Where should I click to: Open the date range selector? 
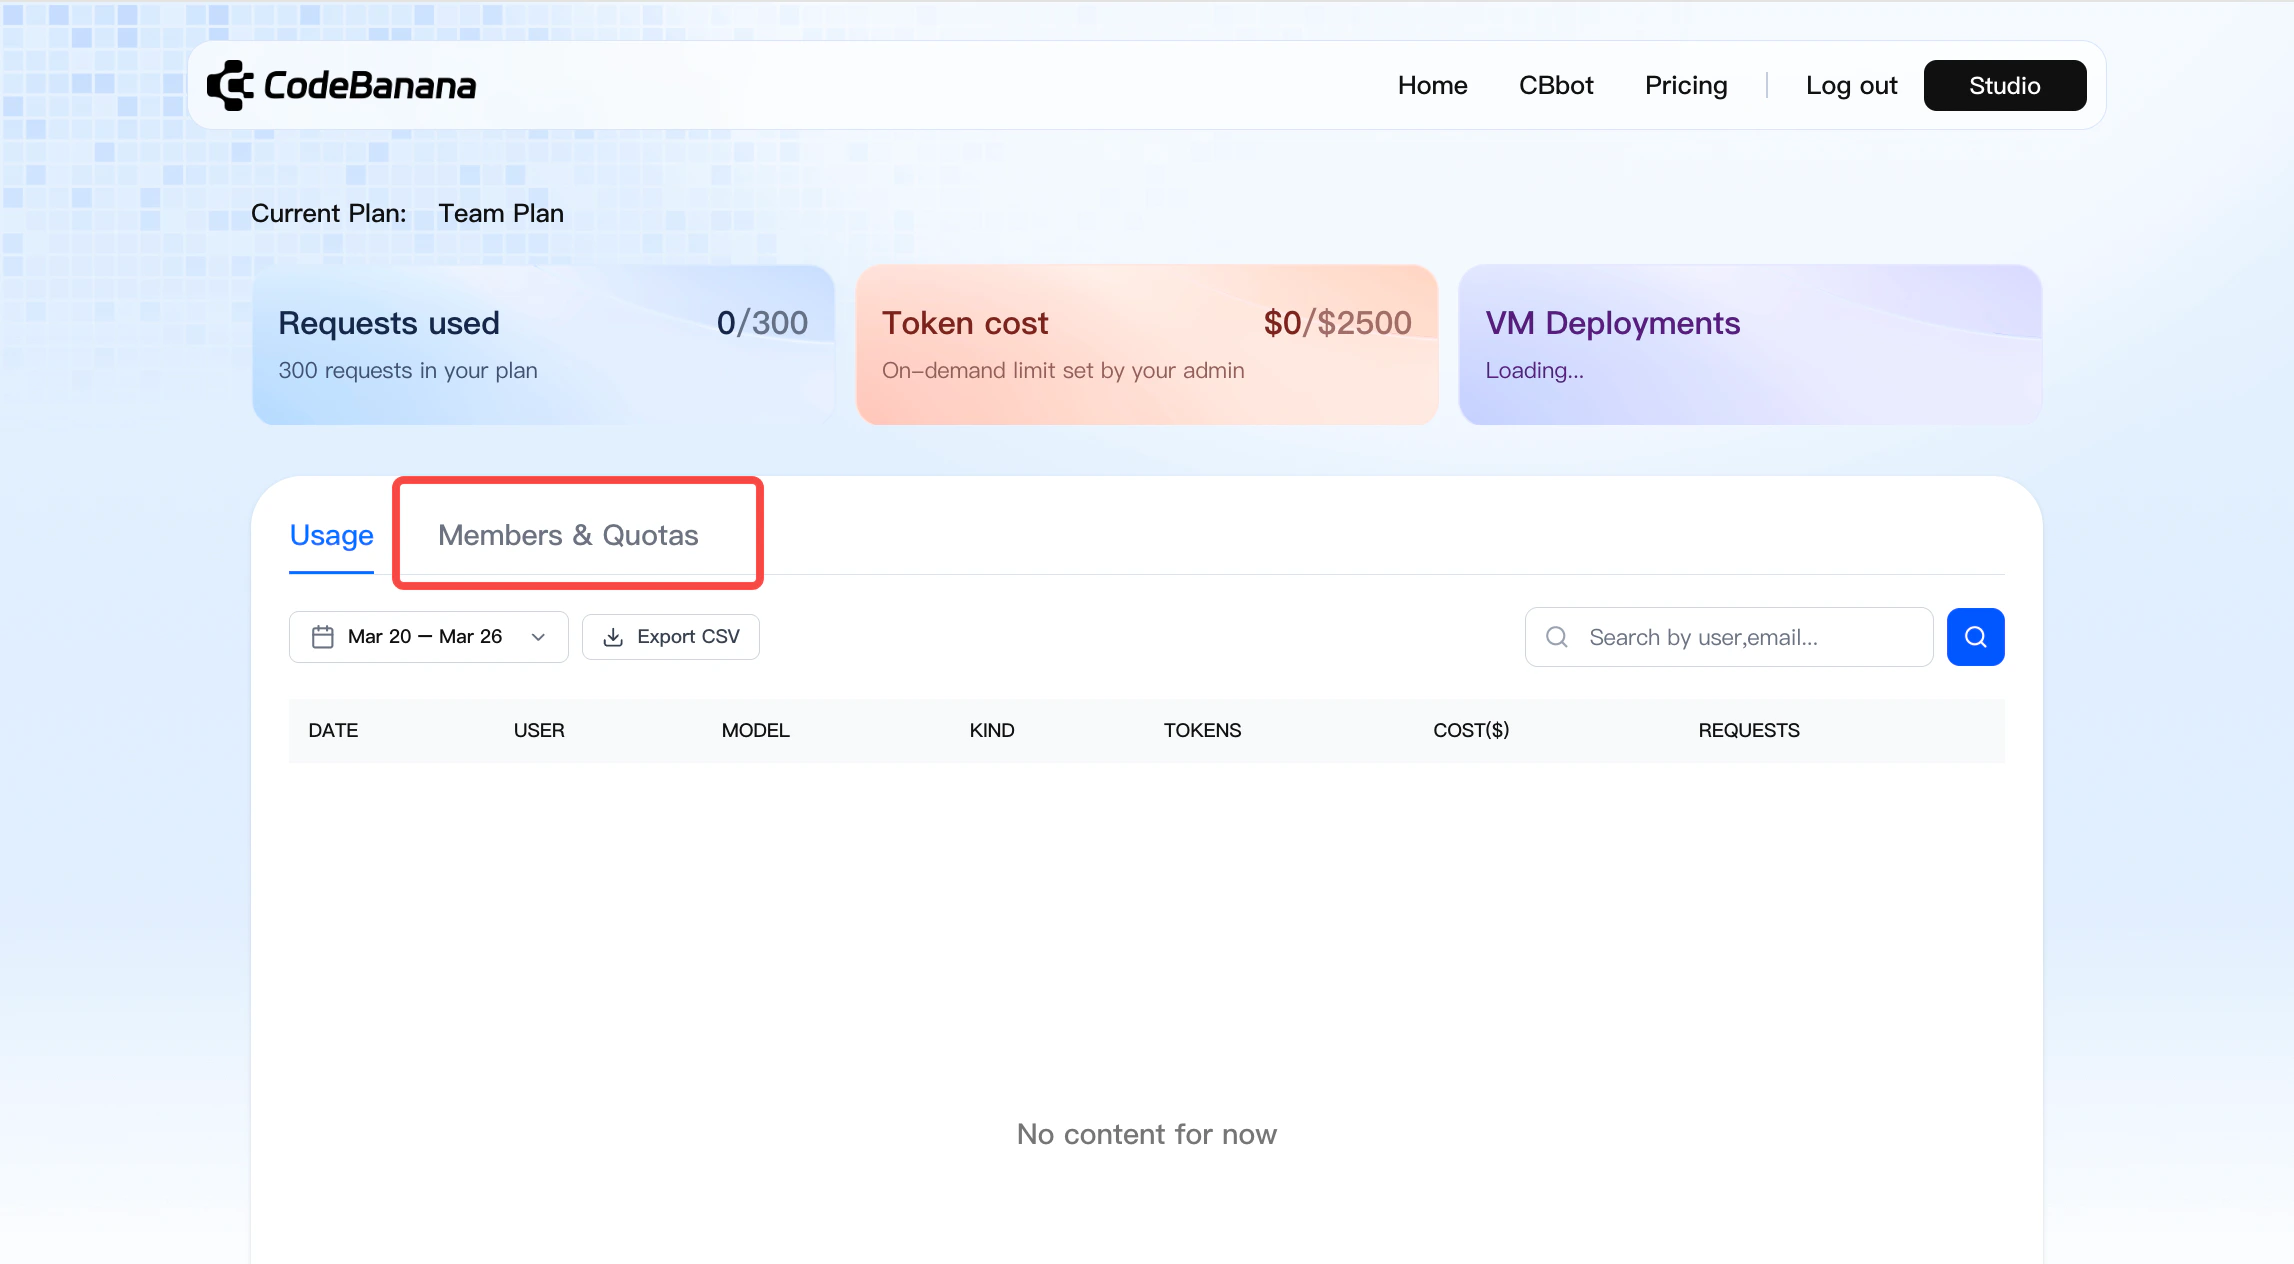tap(427, 637)
